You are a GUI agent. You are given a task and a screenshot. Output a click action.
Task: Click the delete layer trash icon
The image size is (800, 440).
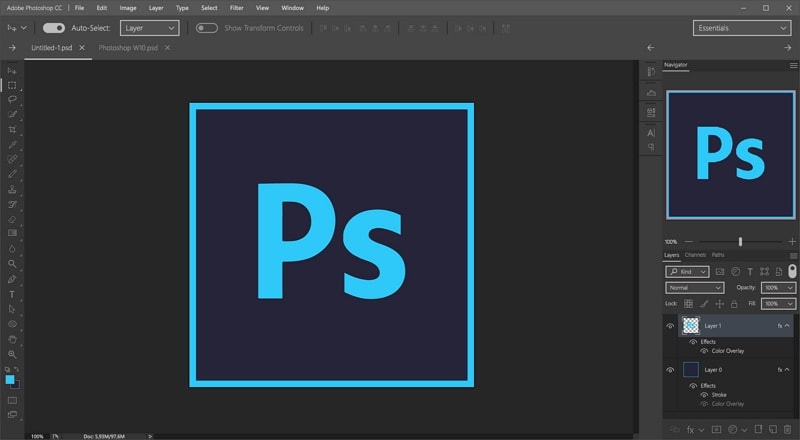(x=788, y=430)
